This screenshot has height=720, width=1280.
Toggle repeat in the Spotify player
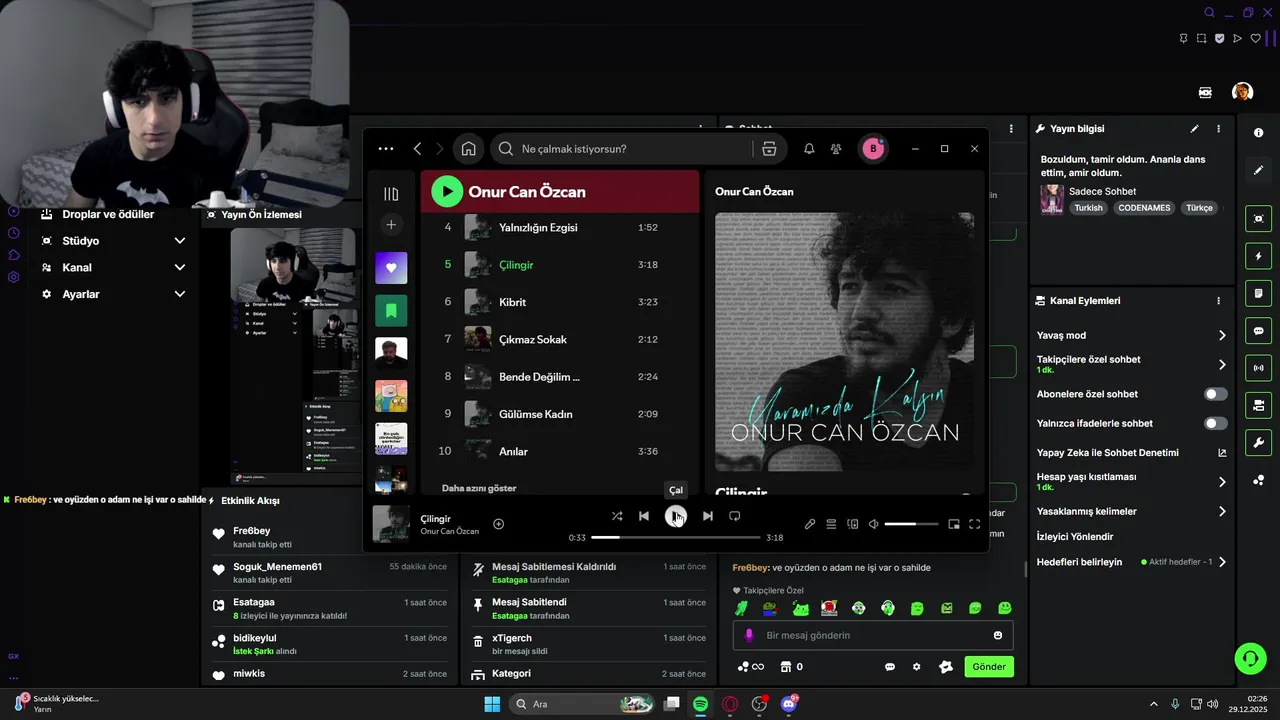coord(735,516)
